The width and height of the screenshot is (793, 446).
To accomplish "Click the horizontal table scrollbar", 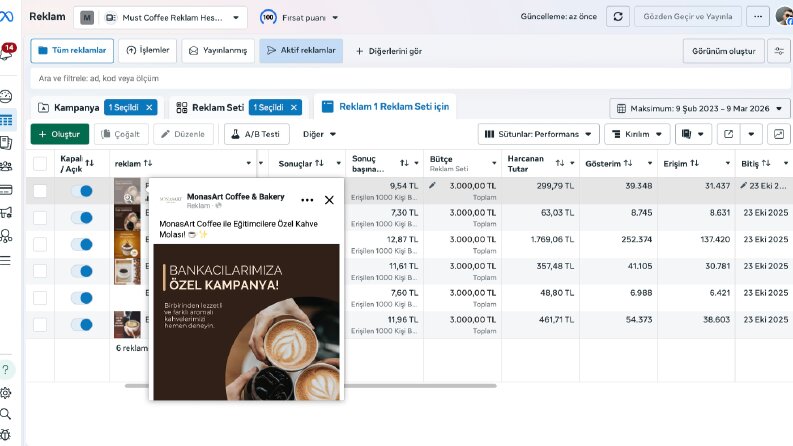I will (x=311, y=386).
